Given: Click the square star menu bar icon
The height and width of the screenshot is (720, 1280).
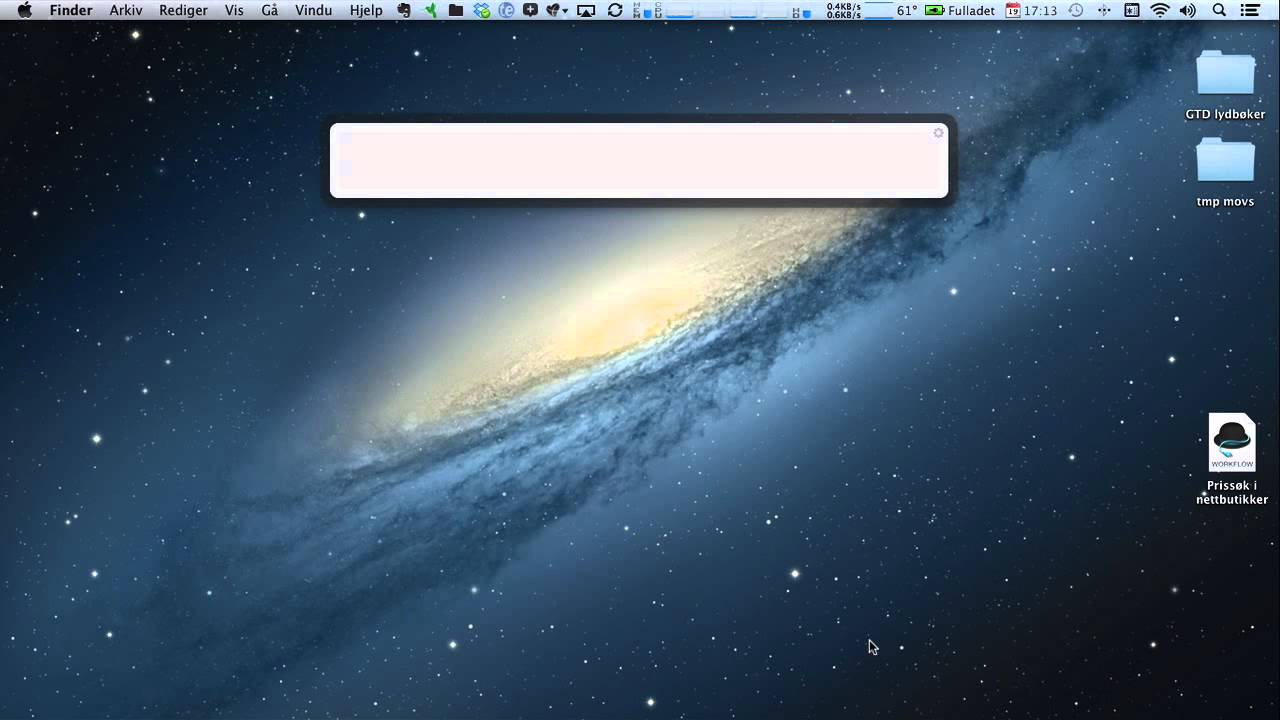Looking at the screenshot, I should (x=1132, y=10).
